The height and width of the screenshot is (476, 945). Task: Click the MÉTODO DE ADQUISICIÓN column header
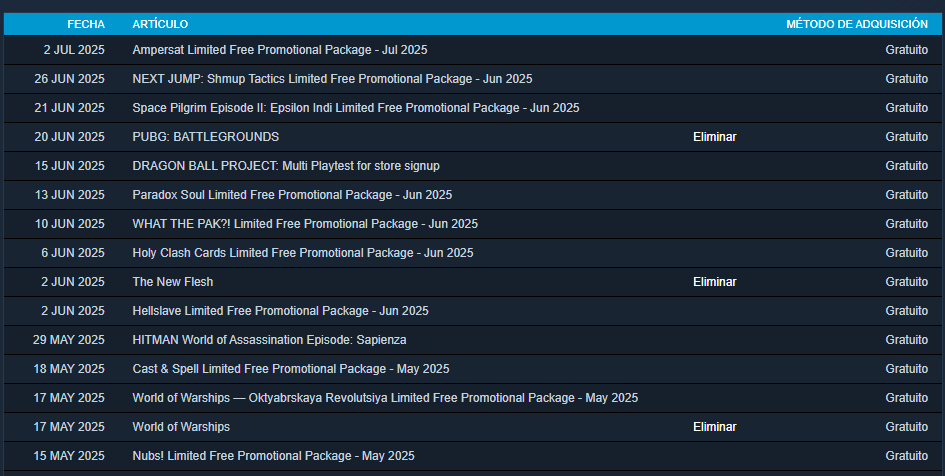point(857,24)
